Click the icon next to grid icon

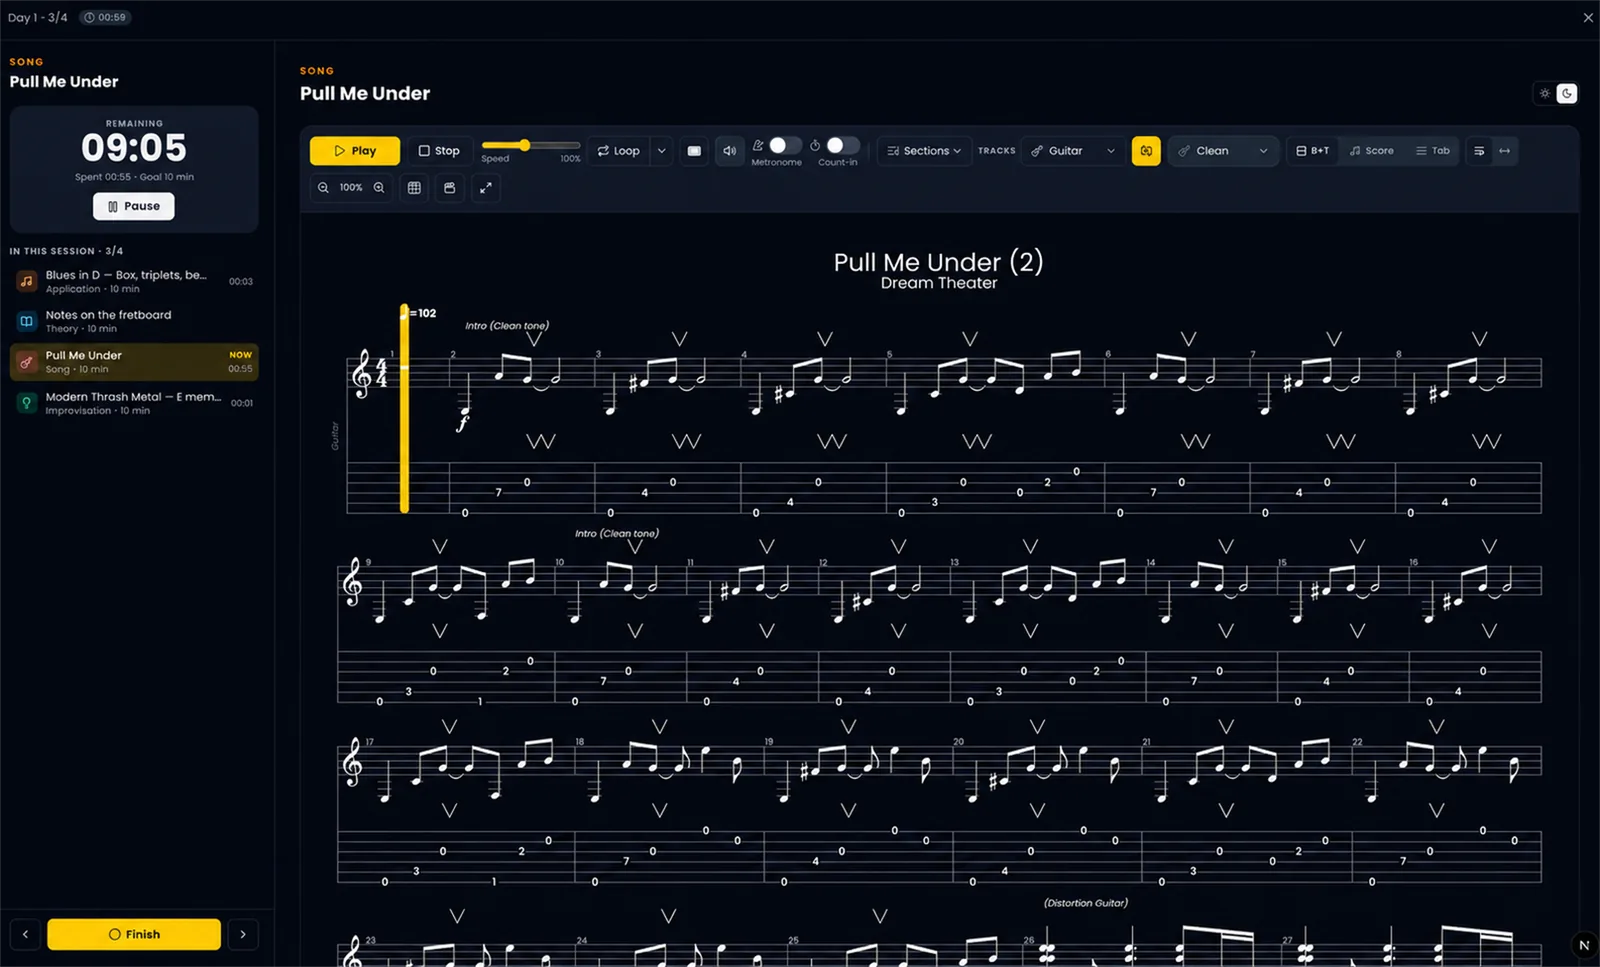click(x=450, y=188)
